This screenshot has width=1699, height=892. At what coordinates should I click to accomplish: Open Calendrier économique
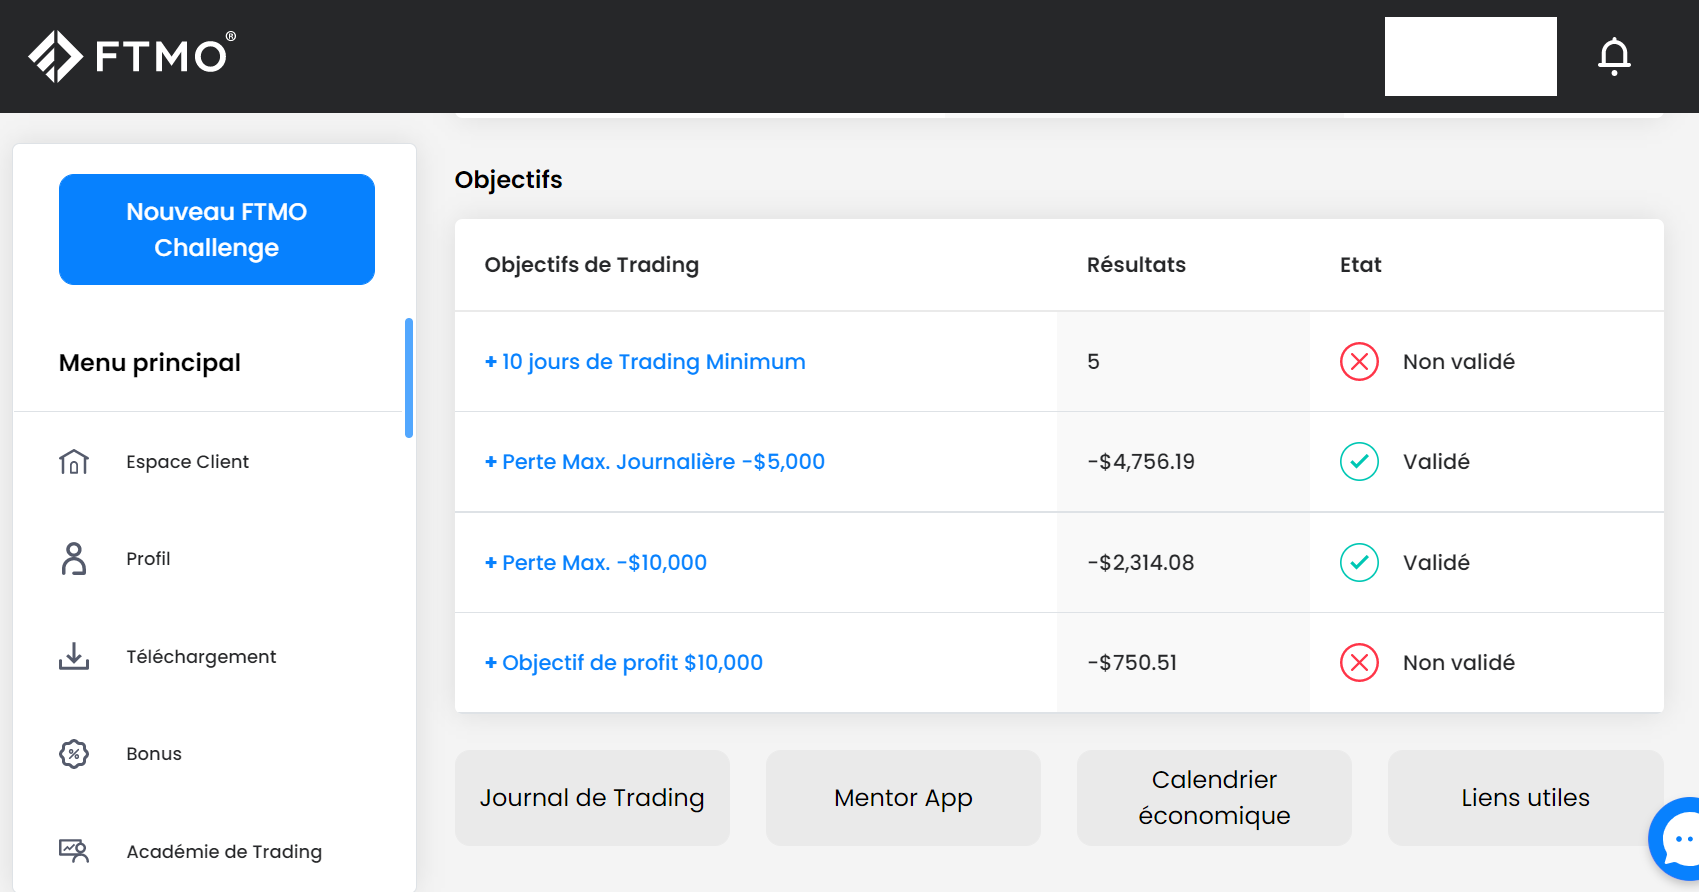1214,798
